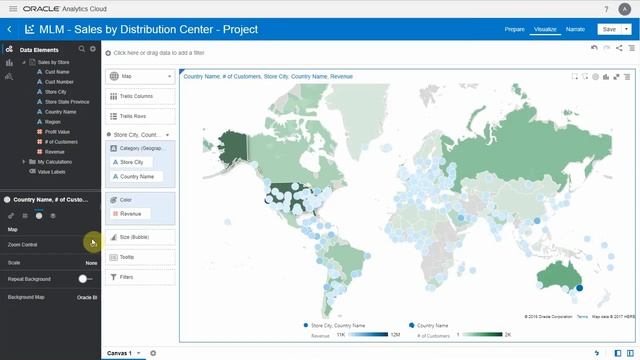
Task: Select the Country Name chip in Category
Action: click(x=137, y=177)
